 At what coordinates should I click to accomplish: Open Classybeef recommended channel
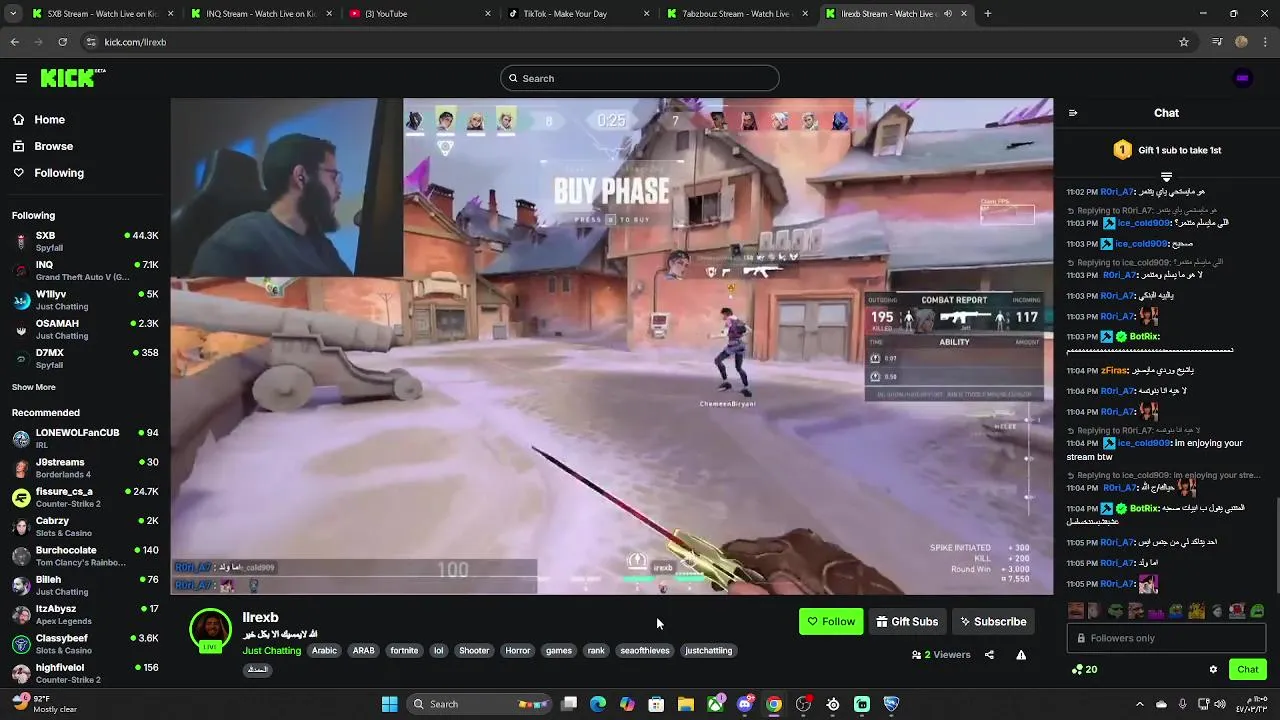[85, 643]
